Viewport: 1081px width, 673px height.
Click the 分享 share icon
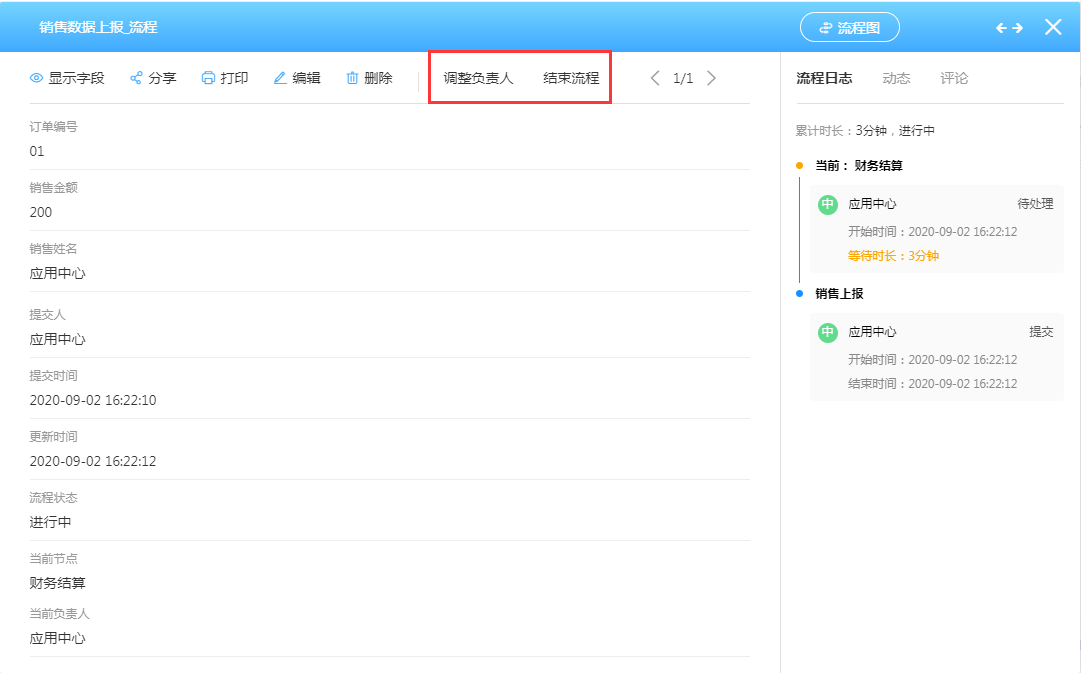(x=136, y=78)
